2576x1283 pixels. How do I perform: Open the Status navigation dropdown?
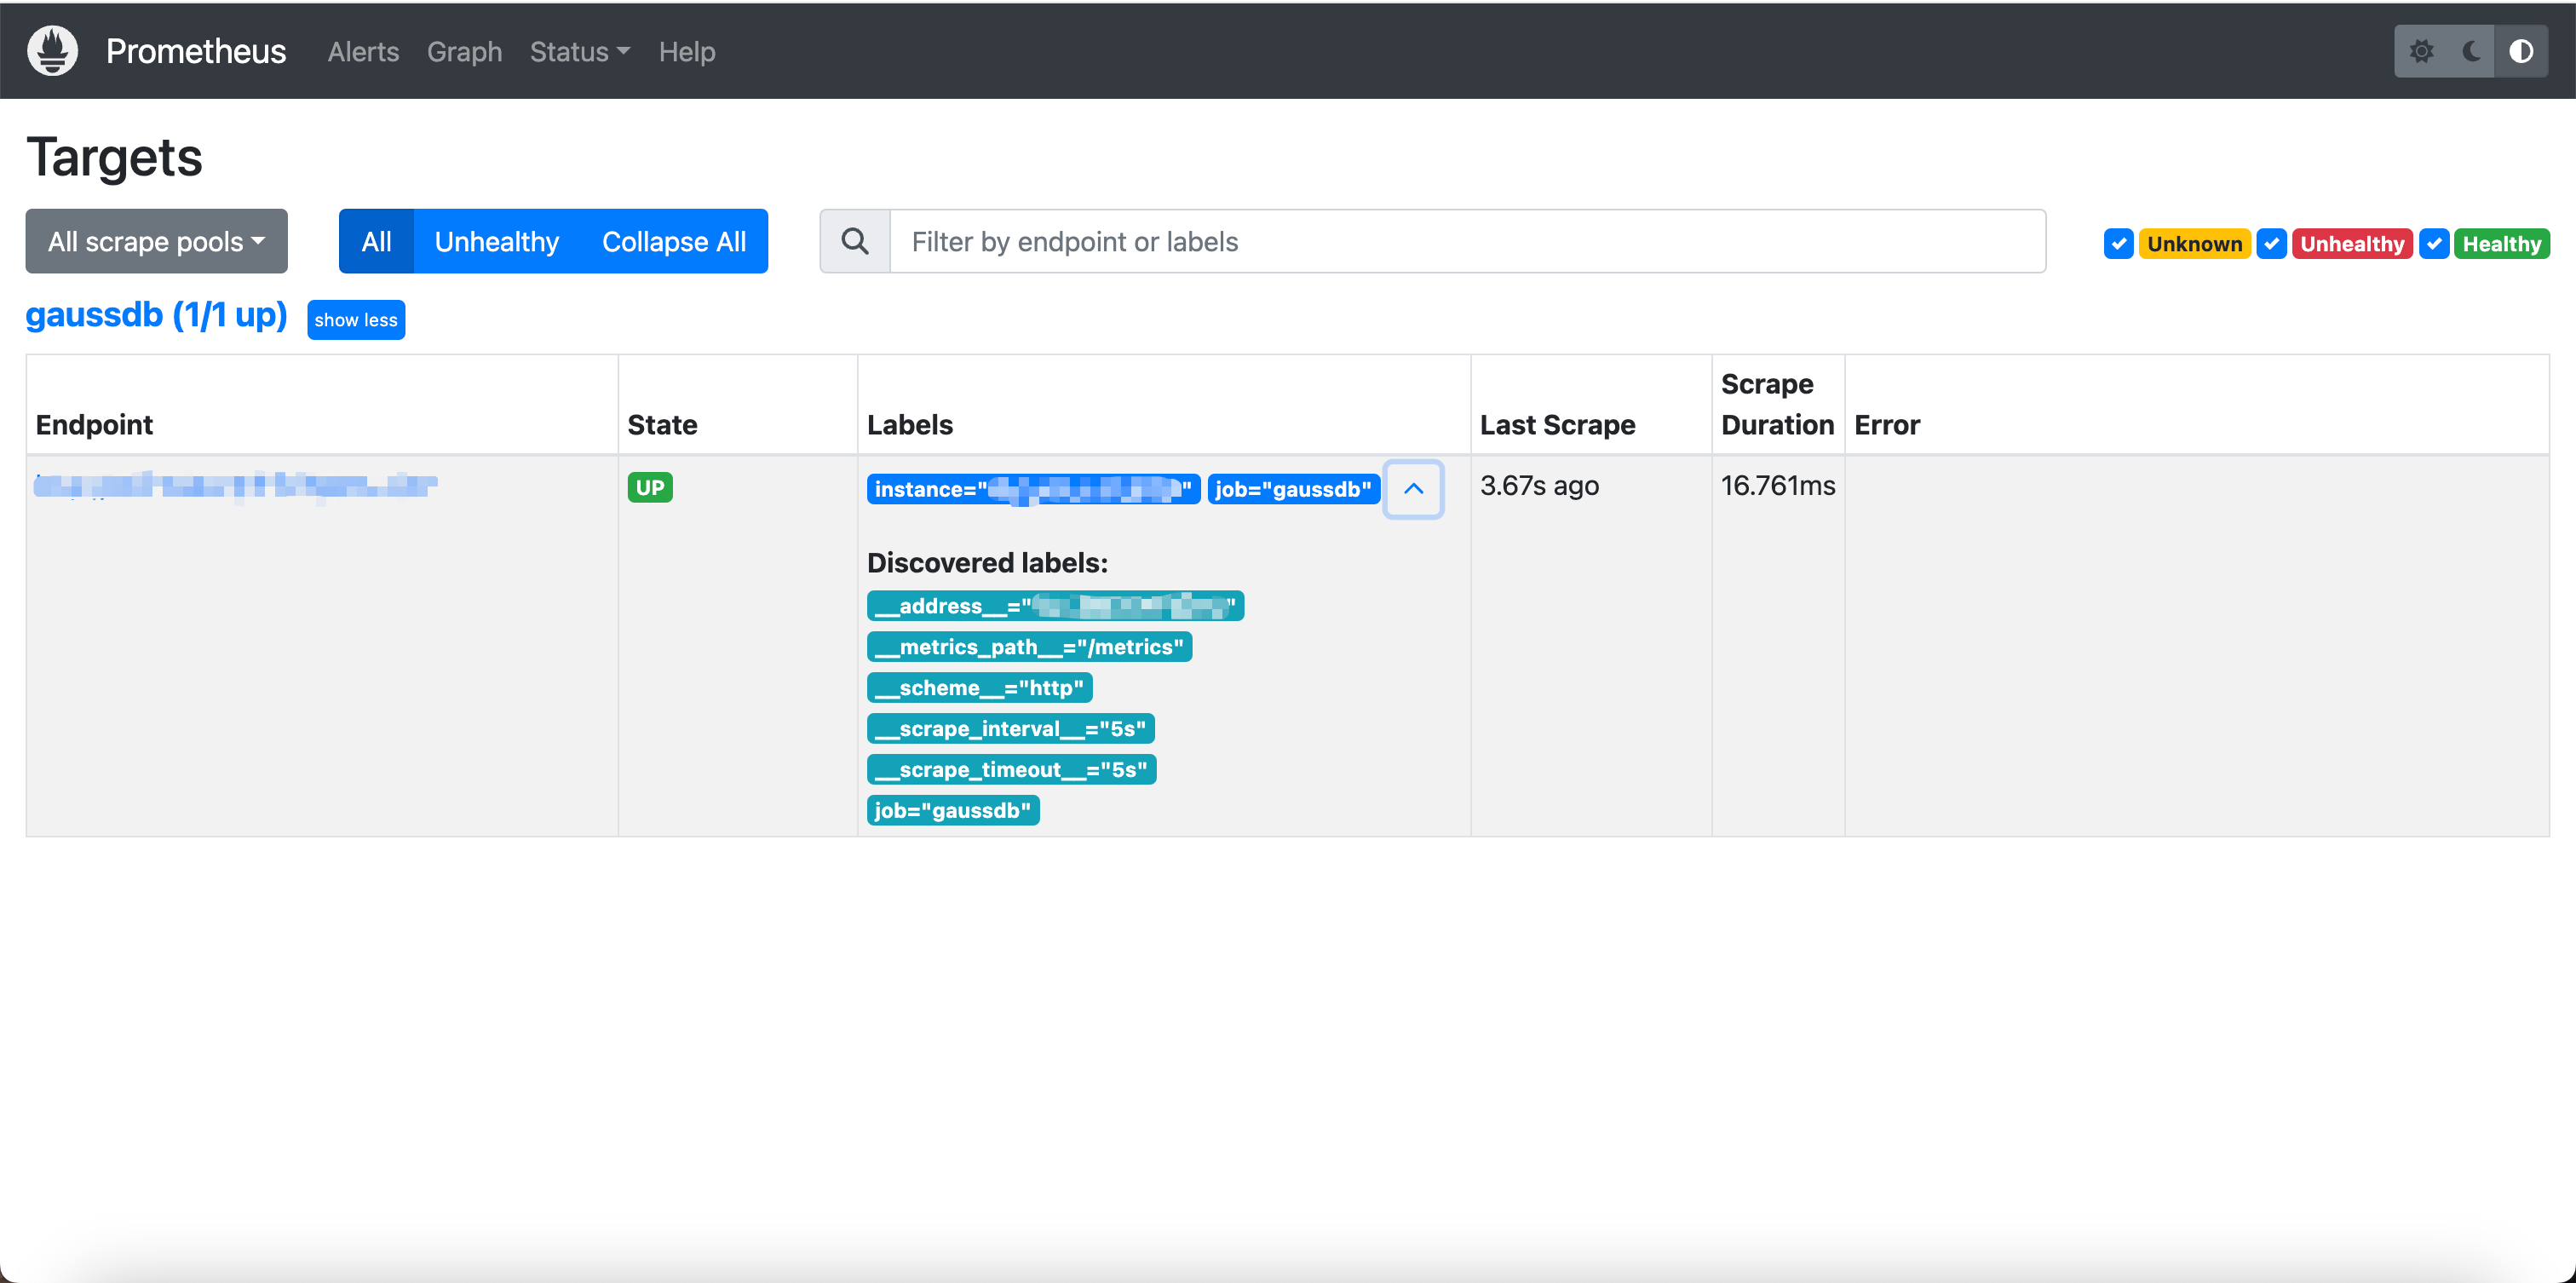(x=579, y=51)
